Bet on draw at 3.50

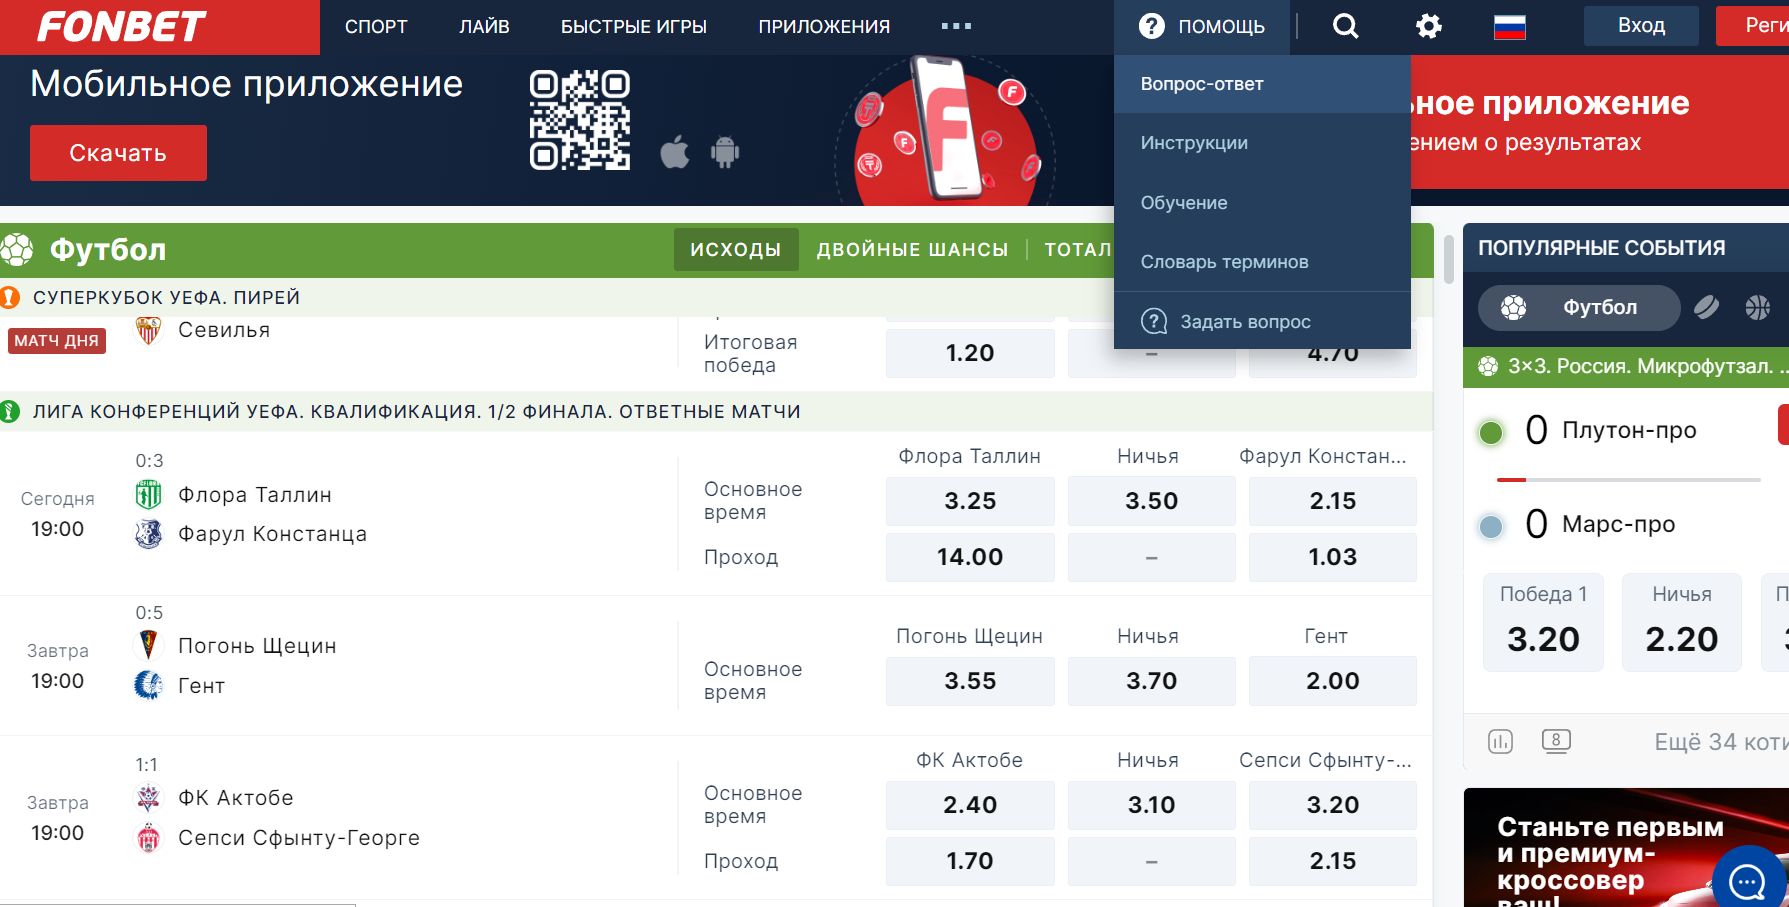coord(1152,501)
